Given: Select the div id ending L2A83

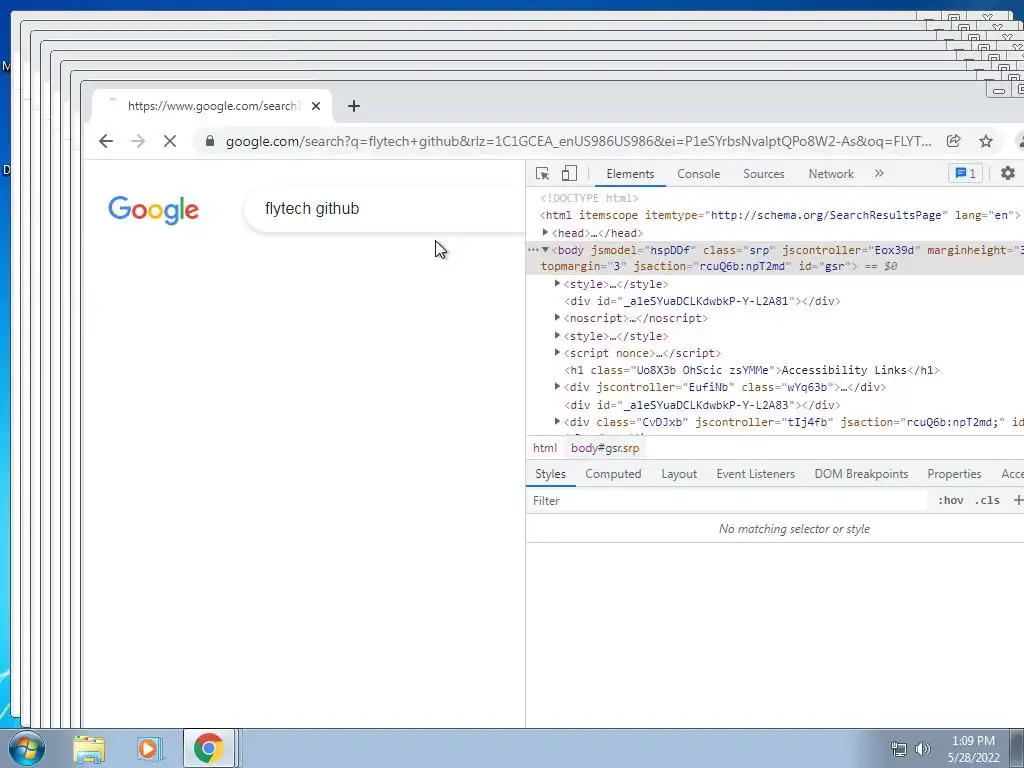Looking at the screenshot, I should [702, 405].
